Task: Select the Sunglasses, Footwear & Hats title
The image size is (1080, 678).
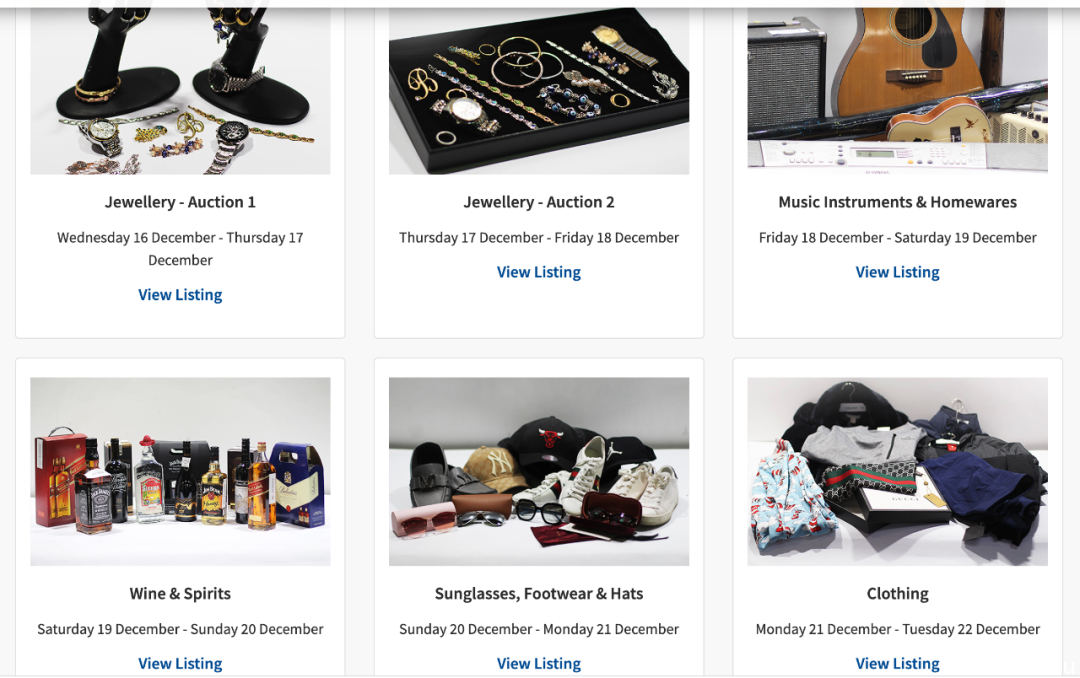Action: point(539,594)
